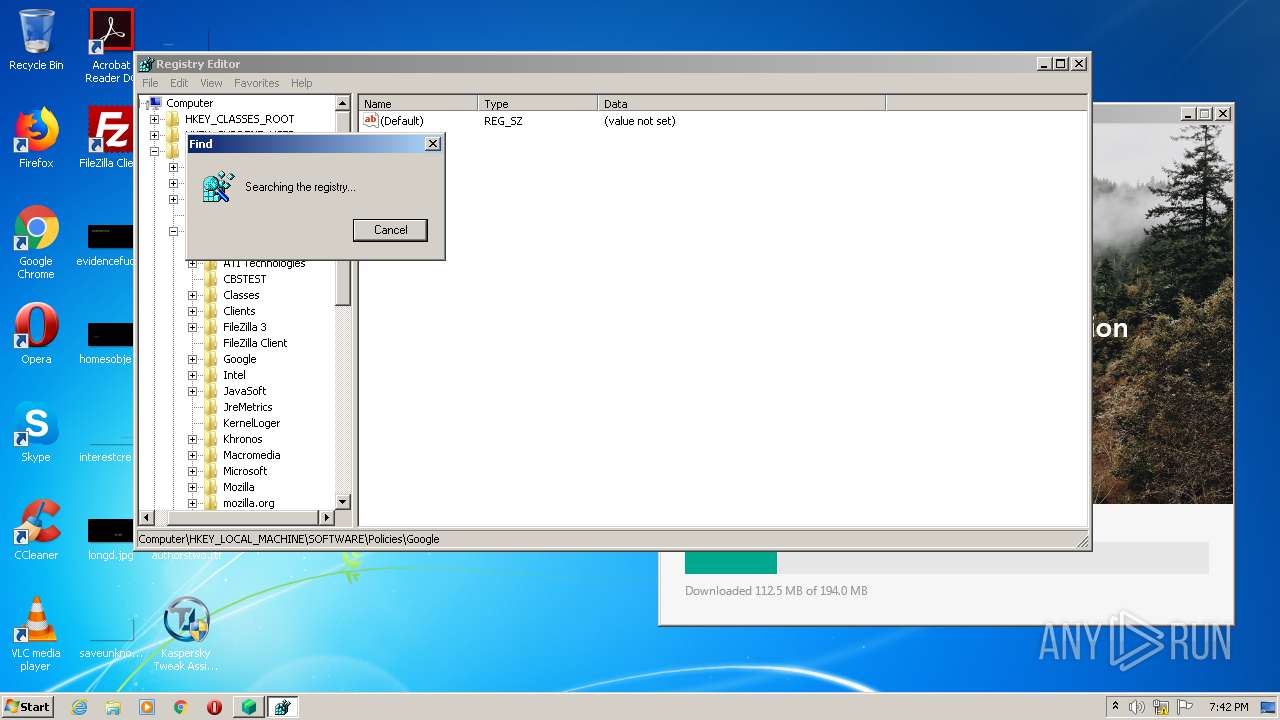Click the tree scrollbar up arrow
1280x720 pixels.
(x=343, y=103)
